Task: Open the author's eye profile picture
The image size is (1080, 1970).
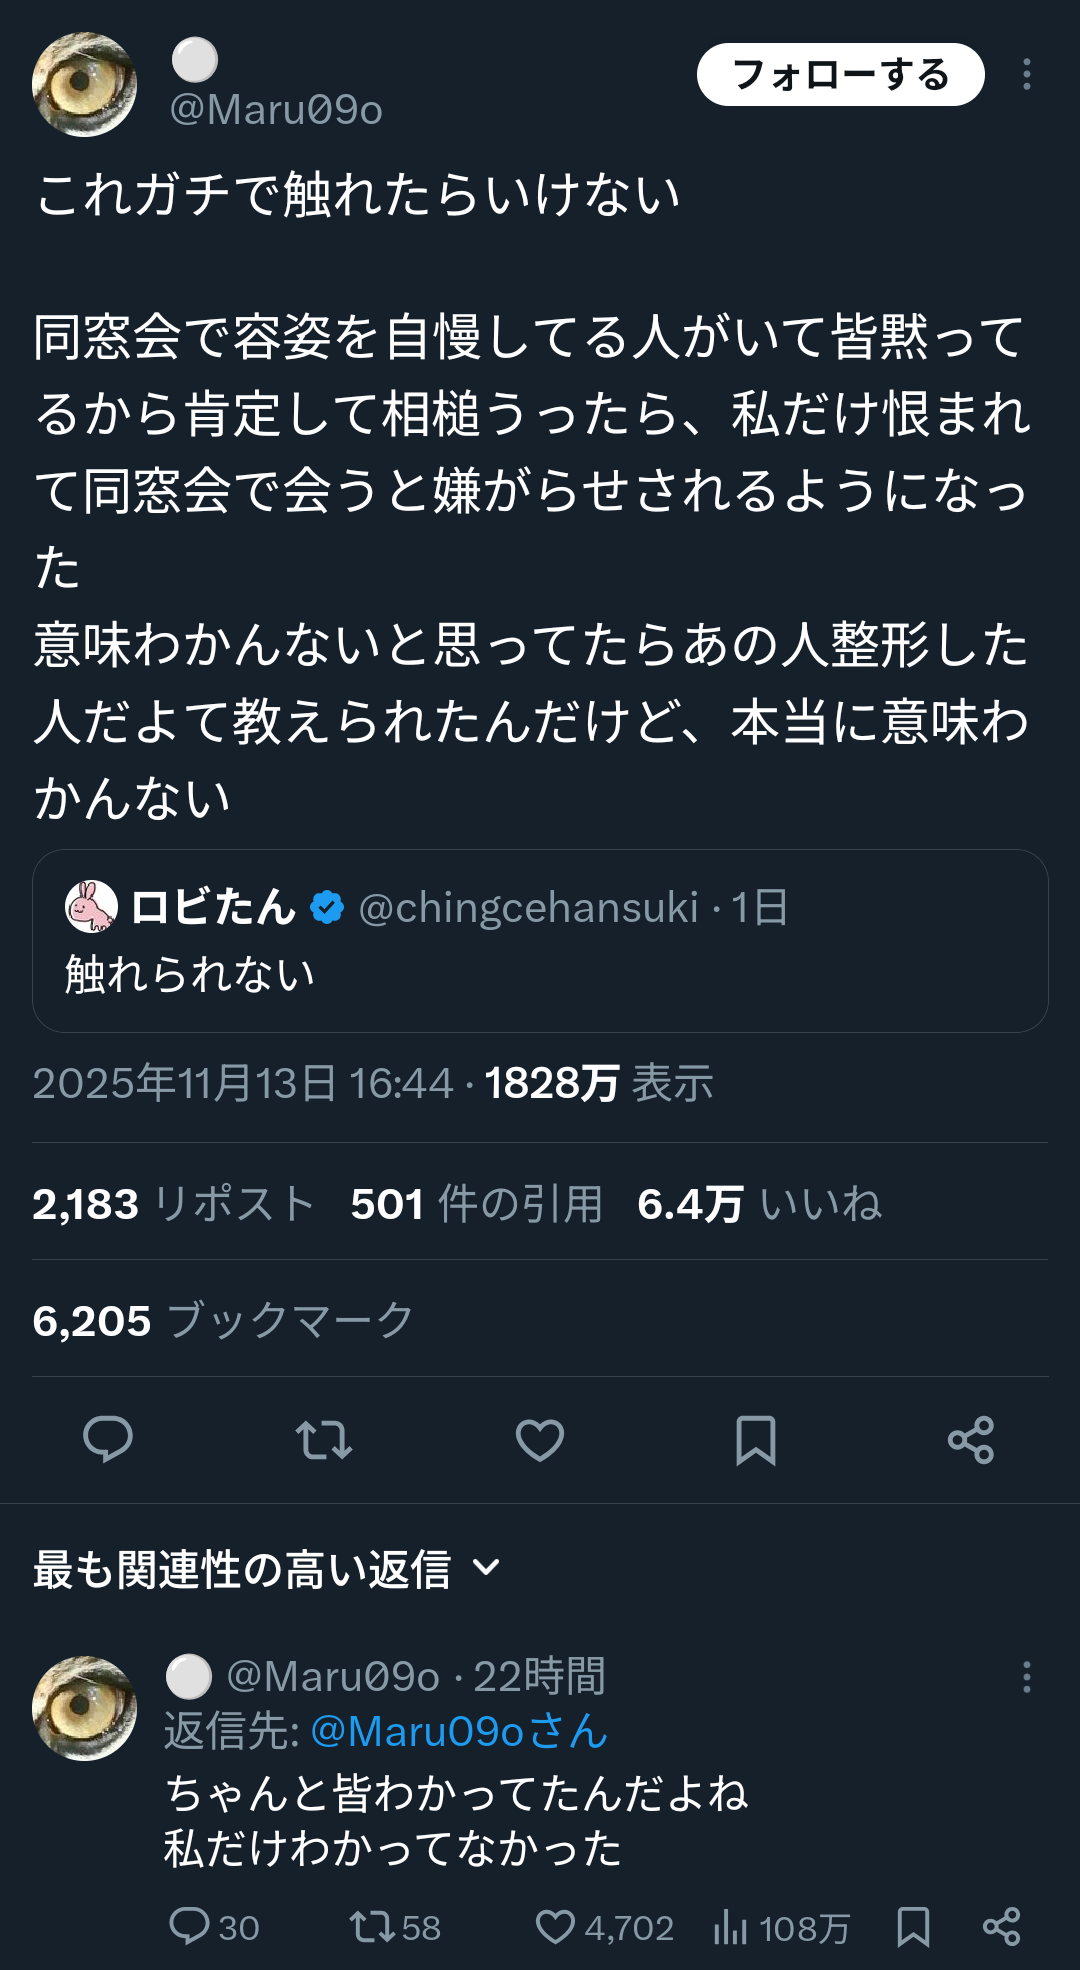Action: tap(84, 85)
